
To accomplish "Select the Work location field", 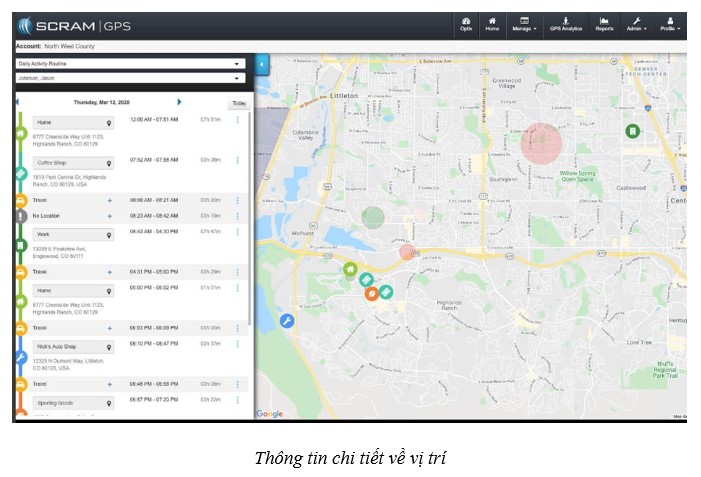I will pyautogui.click(x=73, y=235).
